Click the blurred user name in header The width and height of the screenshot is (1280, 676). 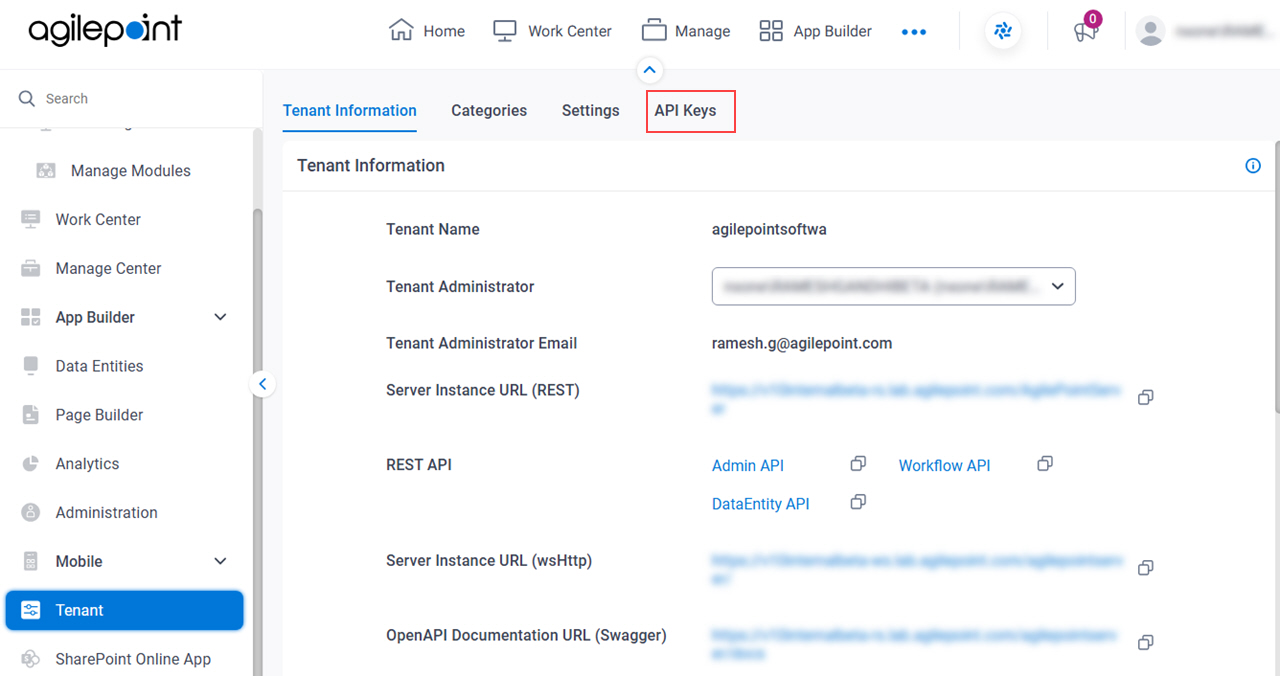coord(1223,32)
